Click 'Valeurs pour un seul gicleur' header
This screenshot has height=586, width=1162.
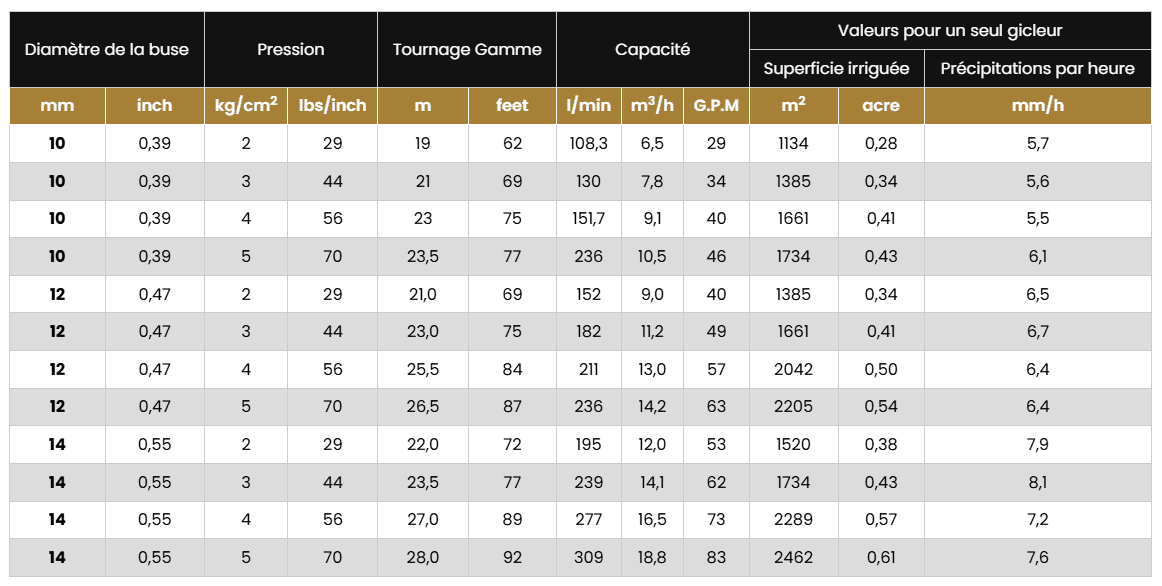coord(952,30)
